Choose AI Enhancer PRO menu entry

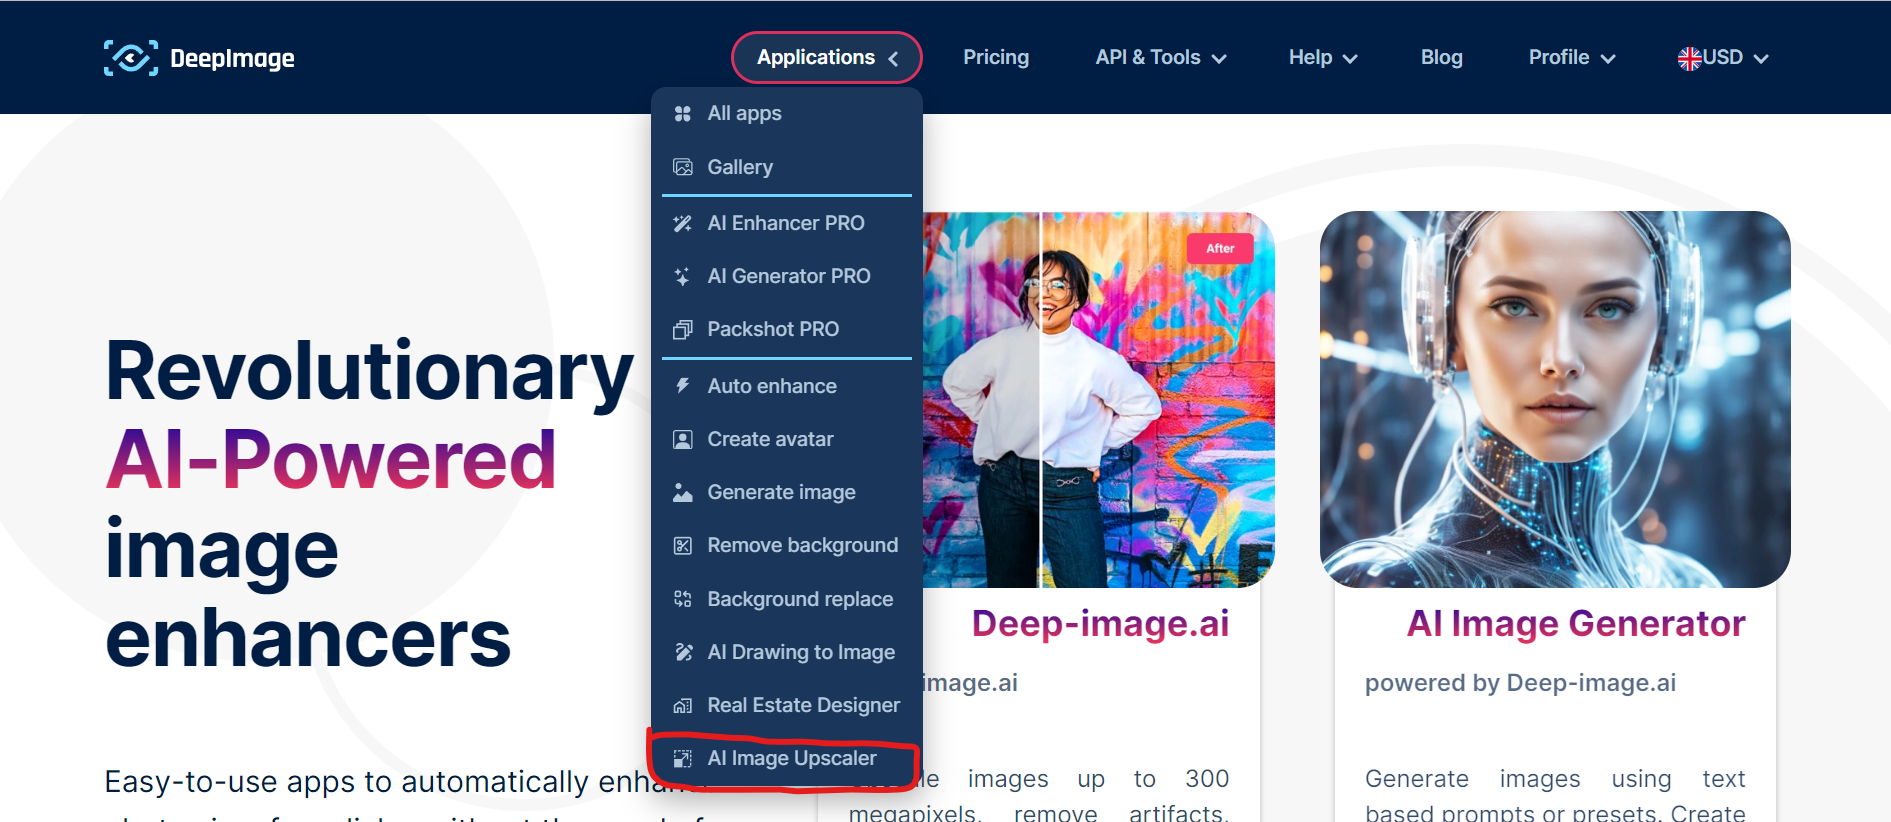tap(787, 223)
